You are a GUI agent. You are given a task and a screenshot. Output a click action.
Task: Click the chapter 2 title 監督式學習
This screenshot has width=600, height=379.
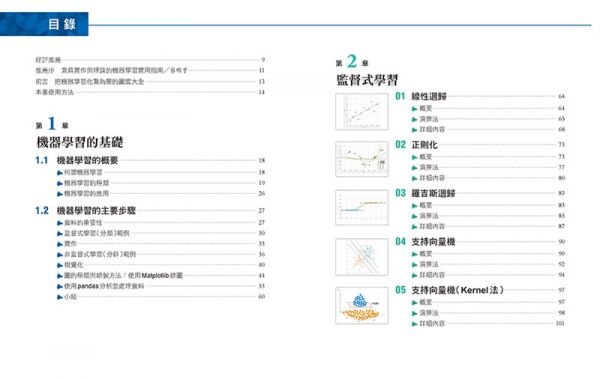coord(367,80)
